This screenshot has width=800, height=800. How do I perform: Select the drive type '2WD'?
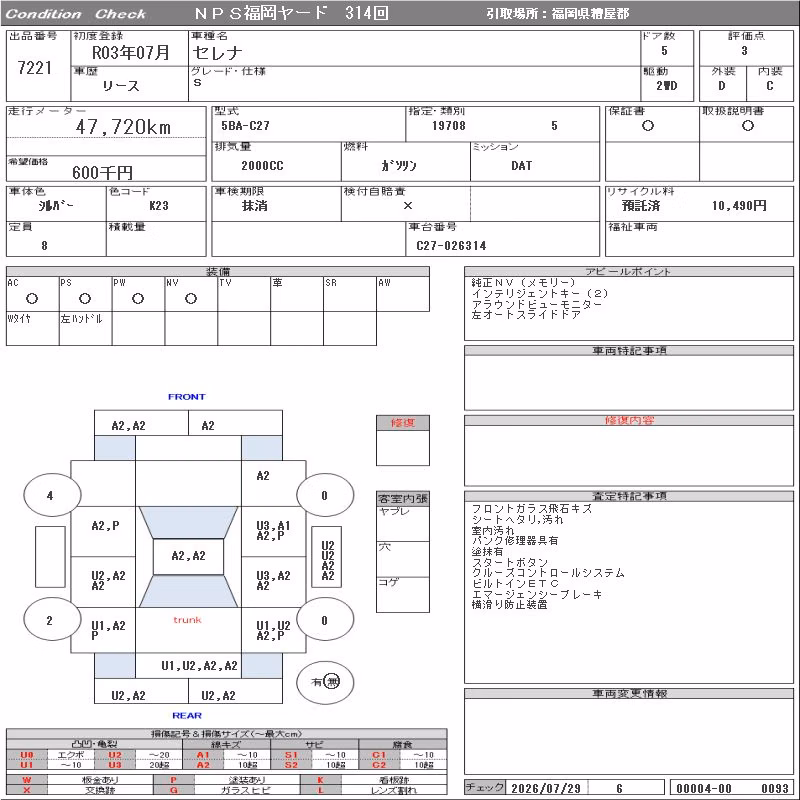666,86
